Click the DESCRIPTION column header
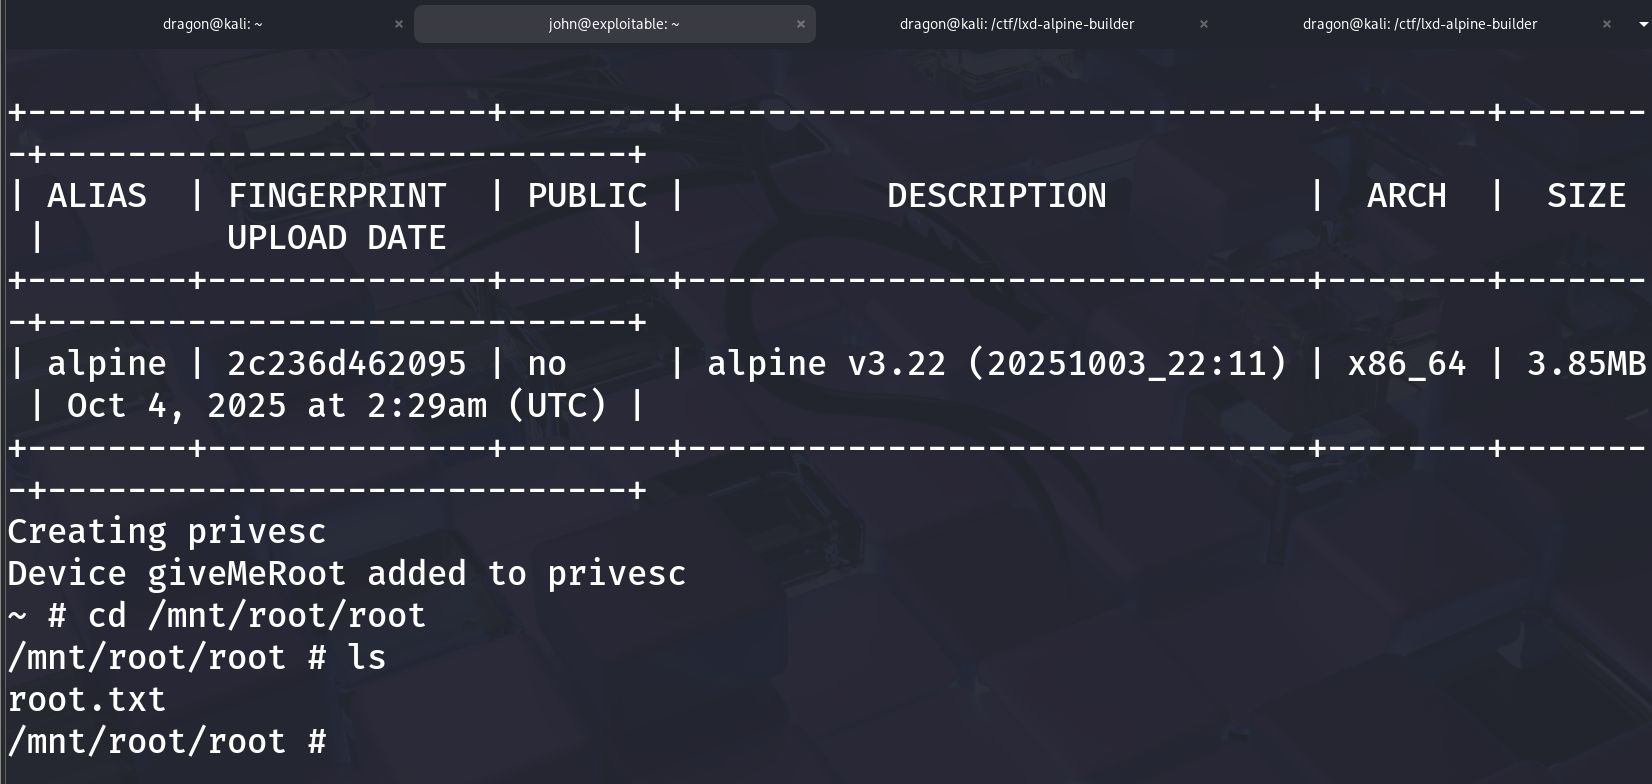The image size is (1652, 784). [x=996, y=196]
